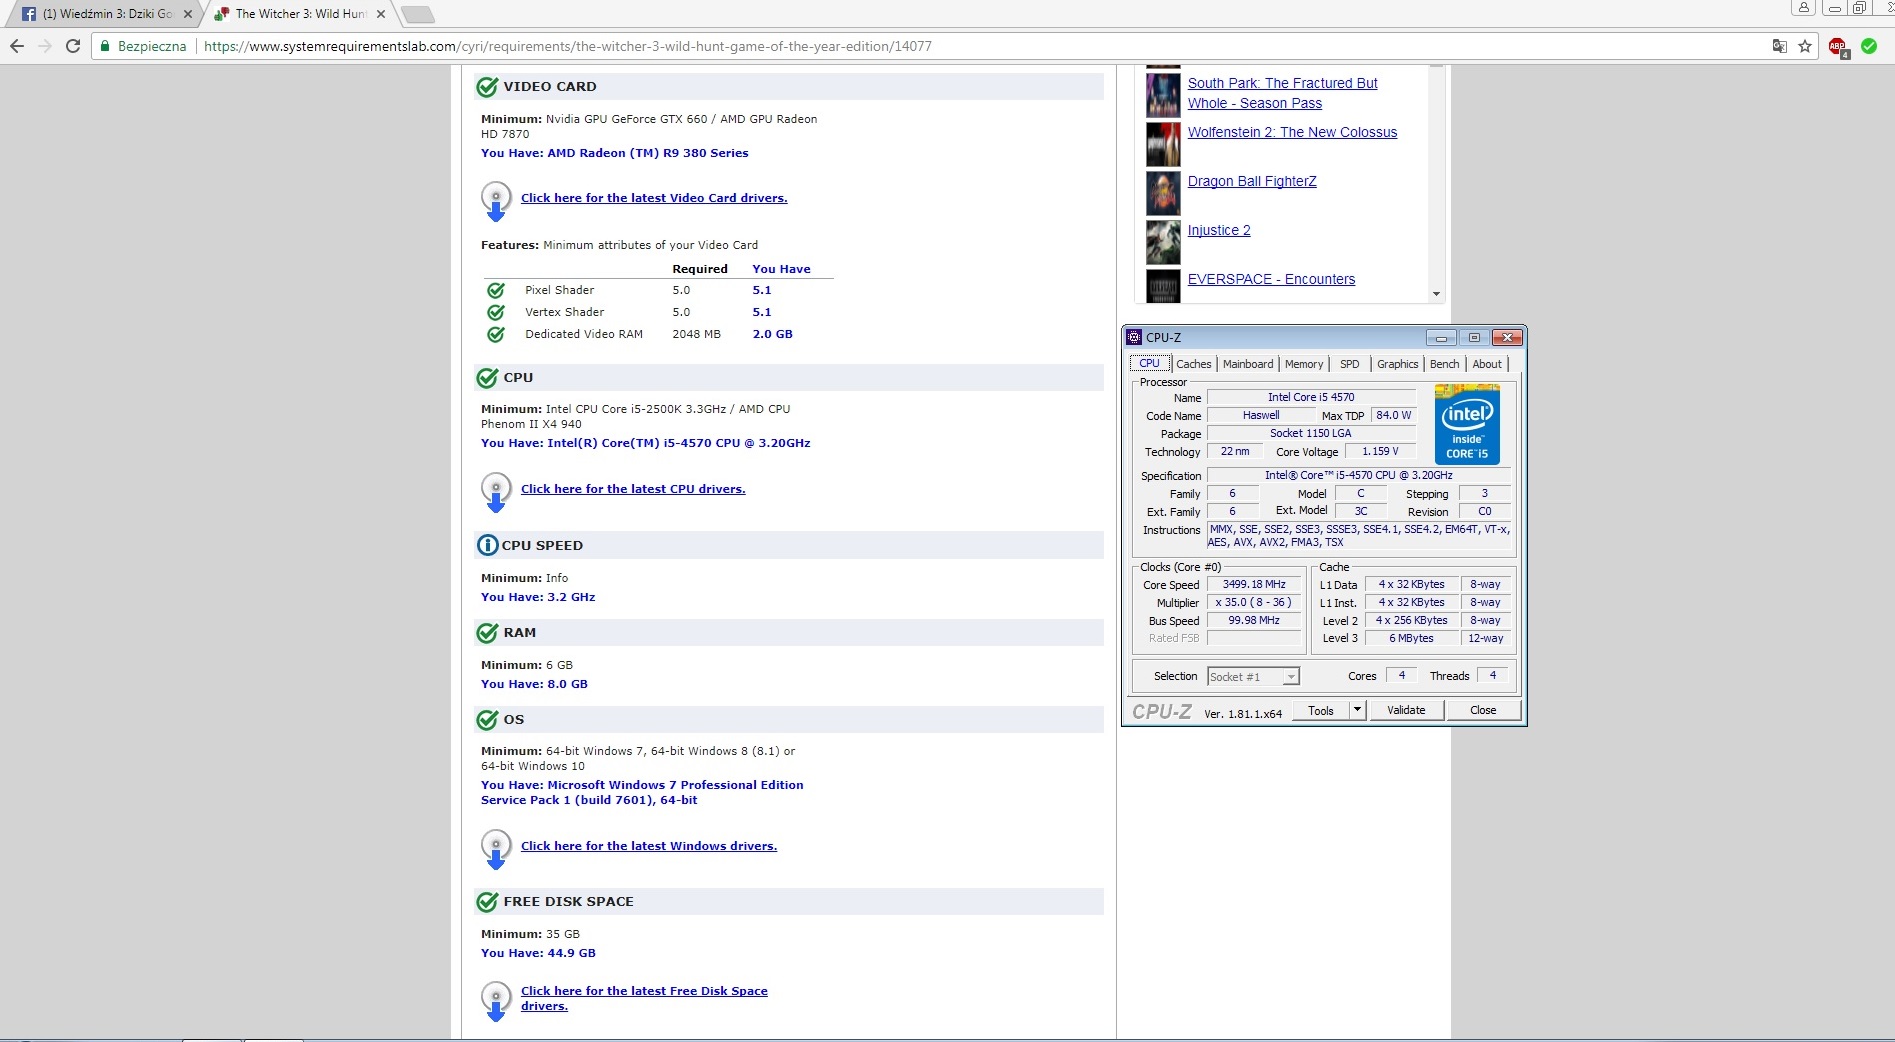Click the AMD Radeon R9 380 Series text

tap(648, 153)
